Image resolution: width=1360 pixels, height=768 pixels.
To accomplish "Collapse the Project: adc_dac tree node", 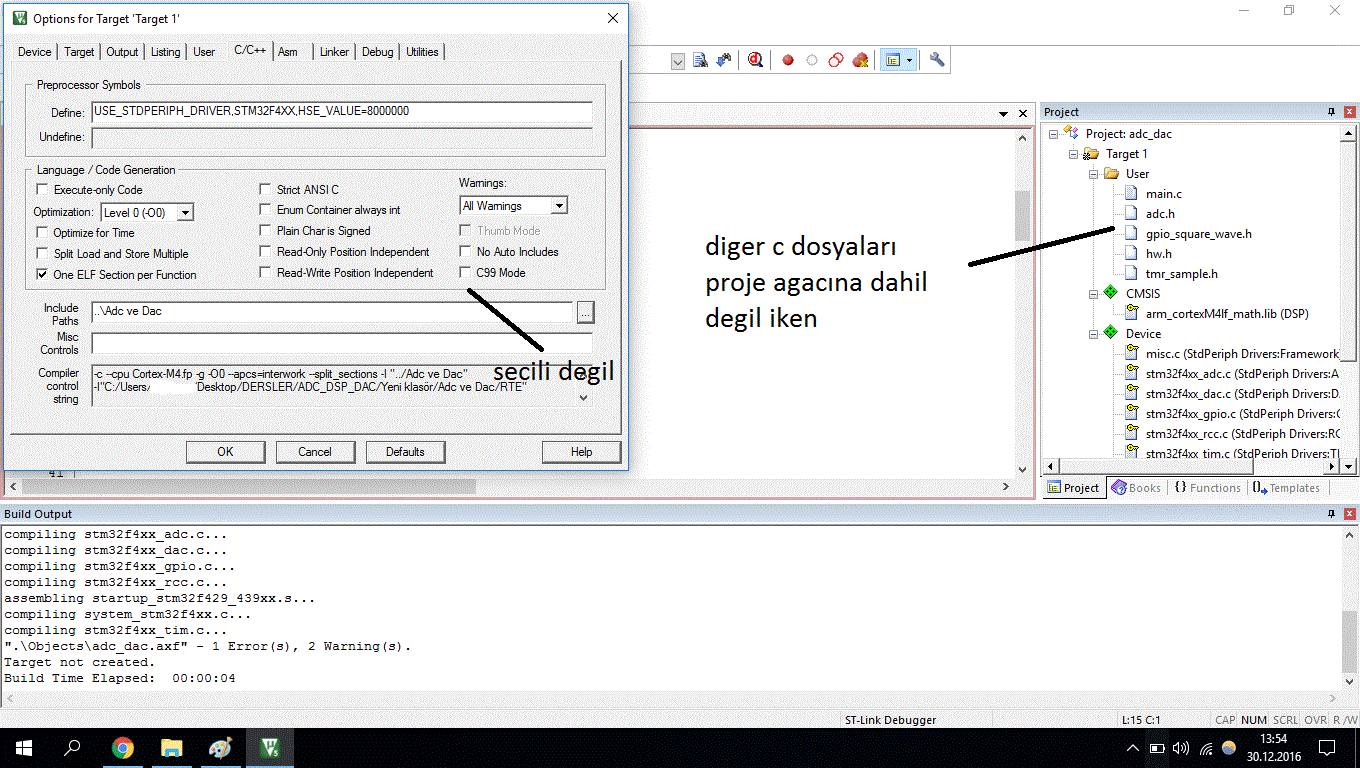I will click(x=1053, y=134).
